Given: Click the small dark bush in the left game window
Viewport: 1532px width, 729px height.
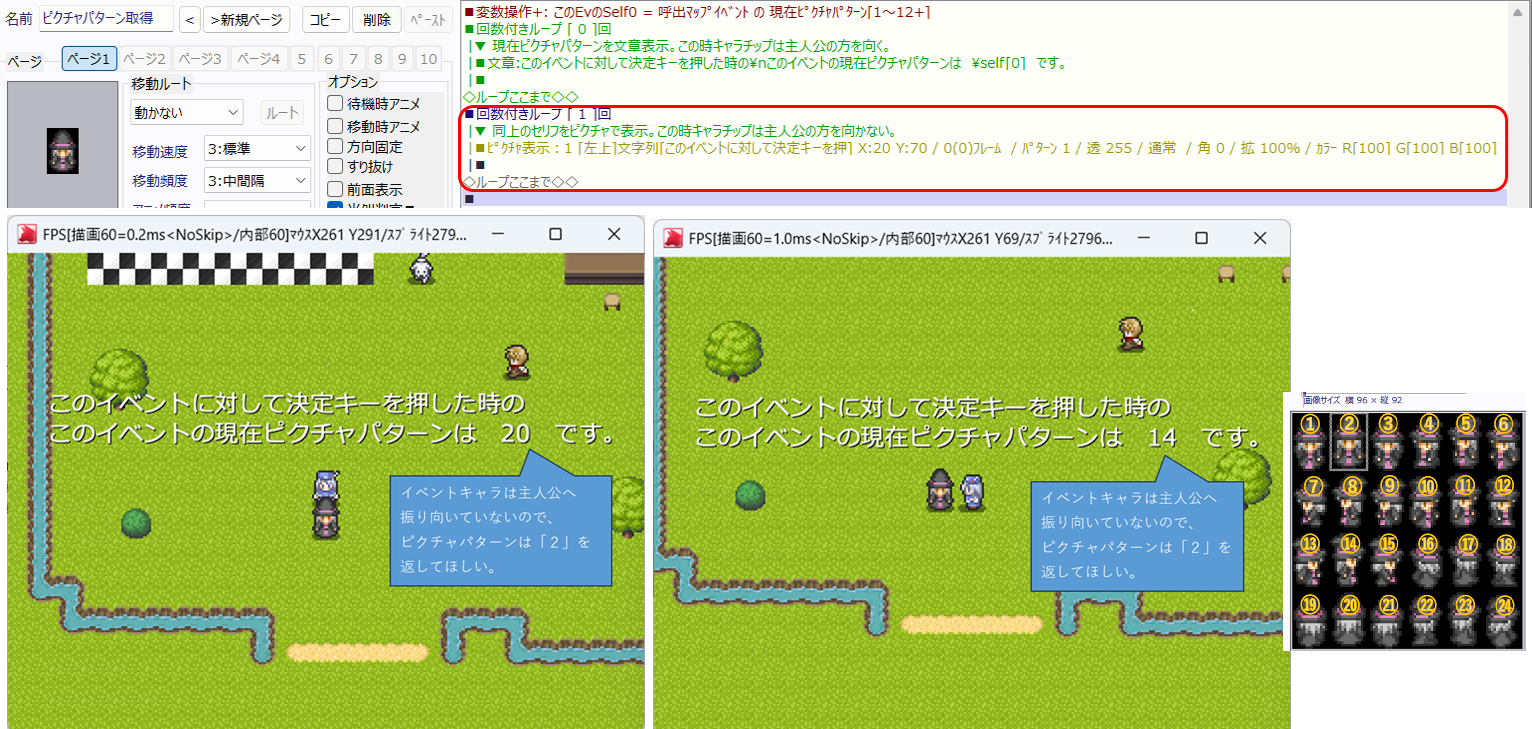Looking at the screenshot, I should 136,522.
